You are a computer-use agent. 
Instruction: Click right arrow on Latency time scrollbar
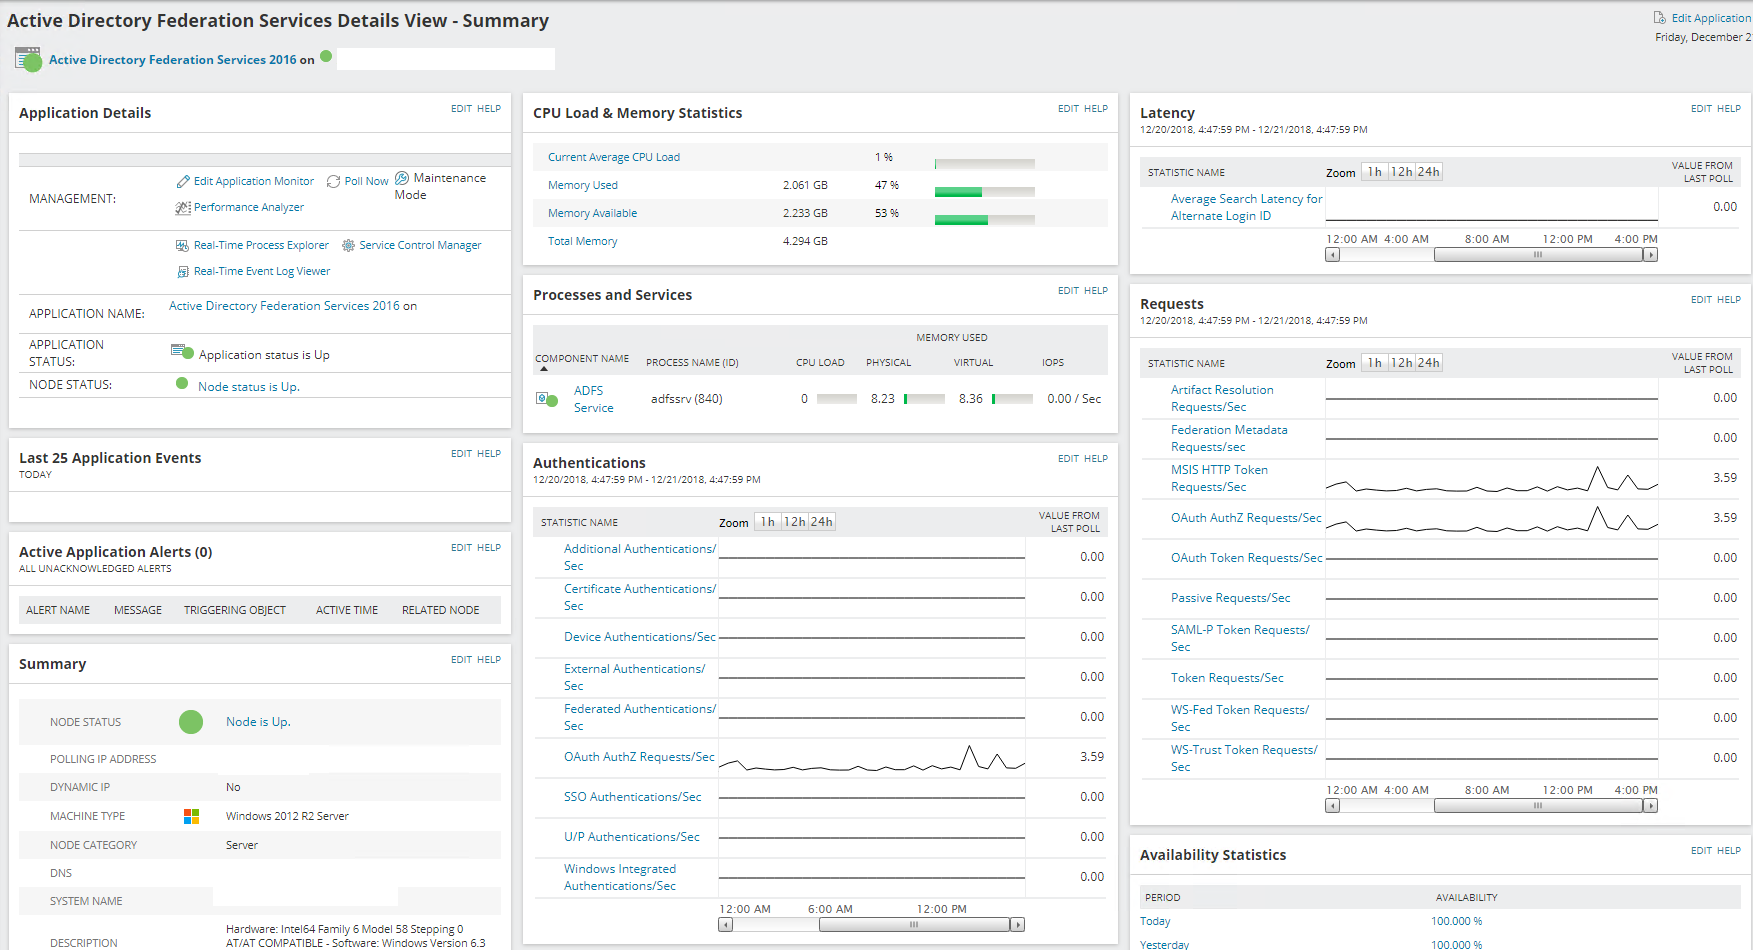click(x=1650, y=255)
